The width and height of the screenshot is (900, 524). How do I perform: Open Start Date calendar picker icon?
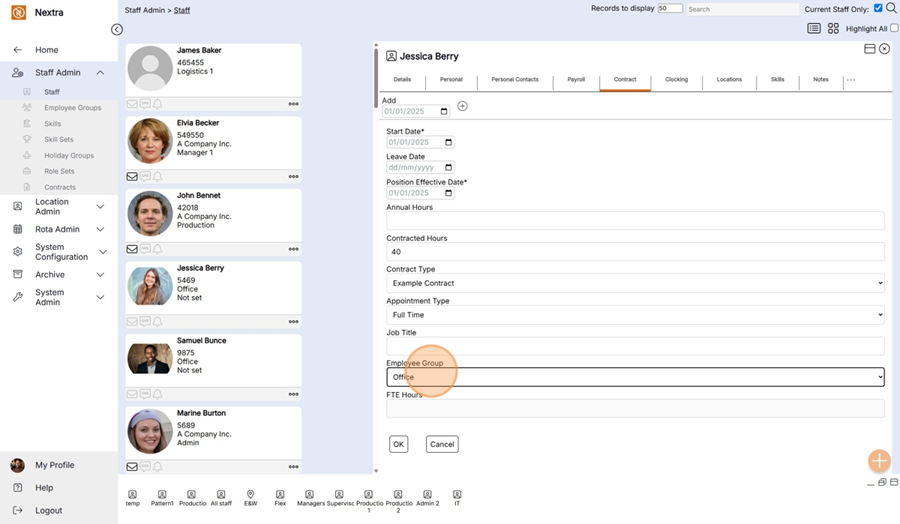tap(448, 142)
